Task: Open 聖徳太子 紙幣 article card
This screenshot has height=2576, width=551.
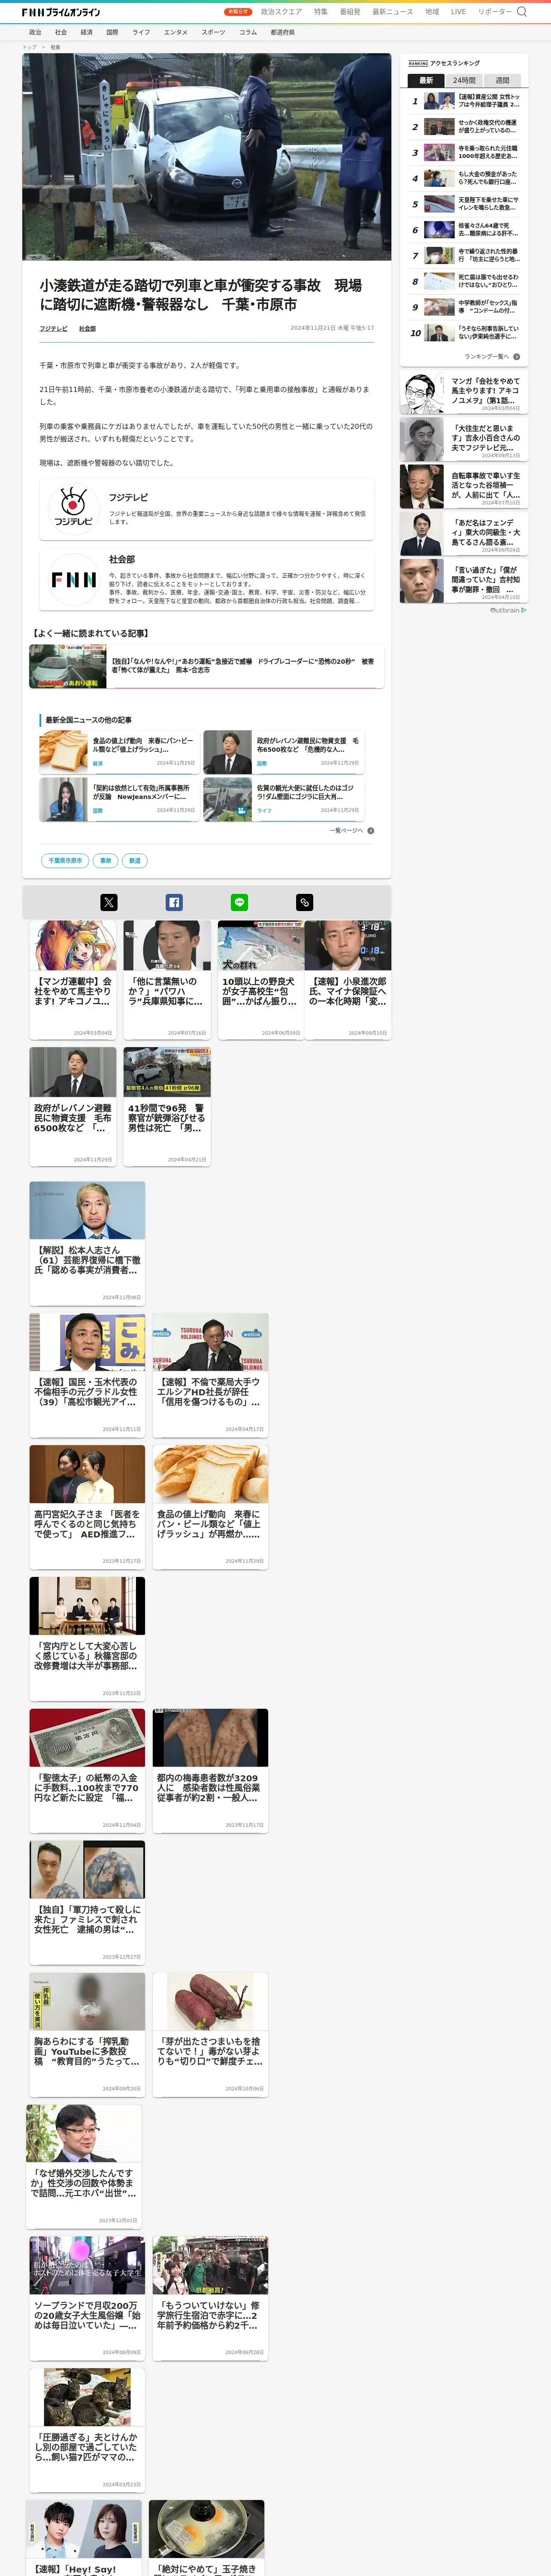Action: [87, 1770]
